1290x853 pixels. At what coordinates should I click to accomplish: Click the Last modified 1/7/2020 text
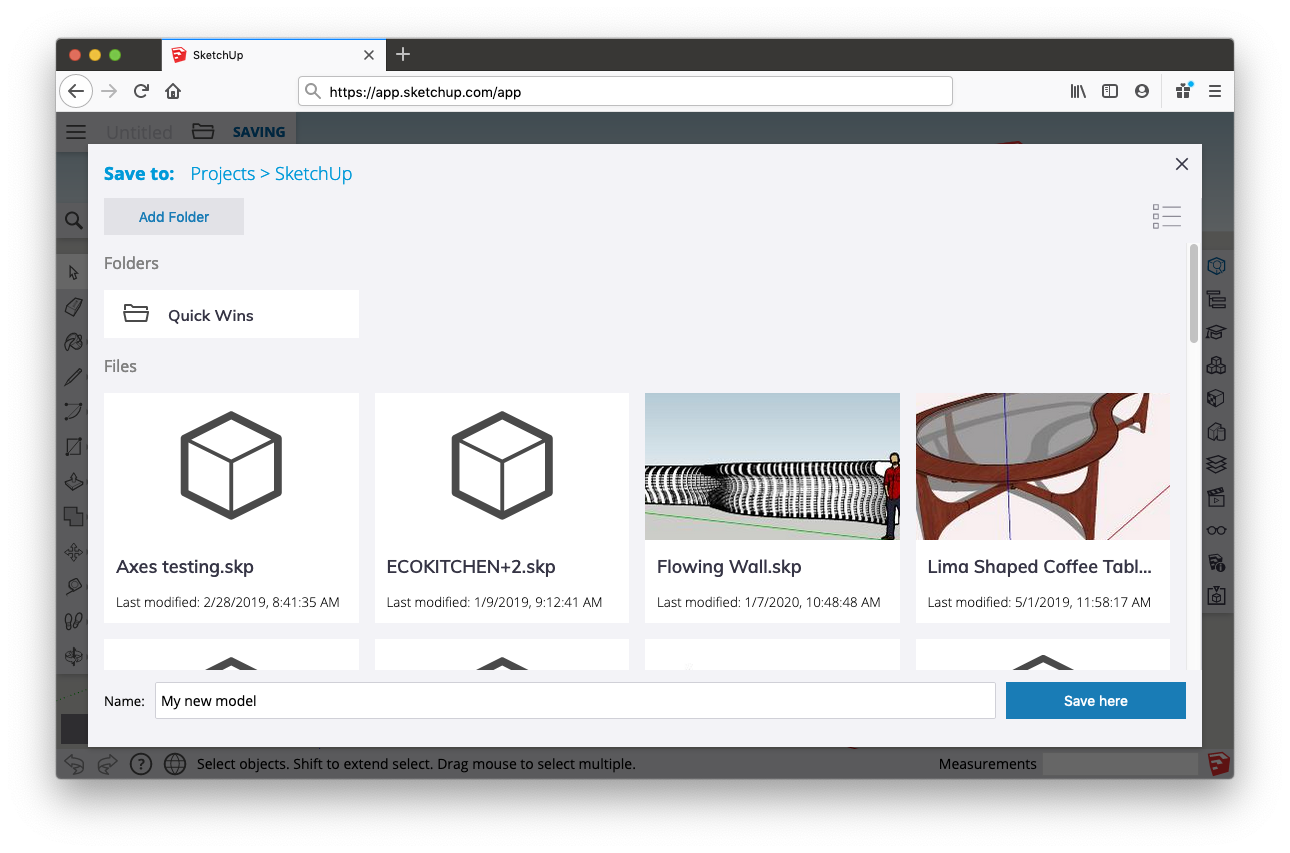(769, 602)
